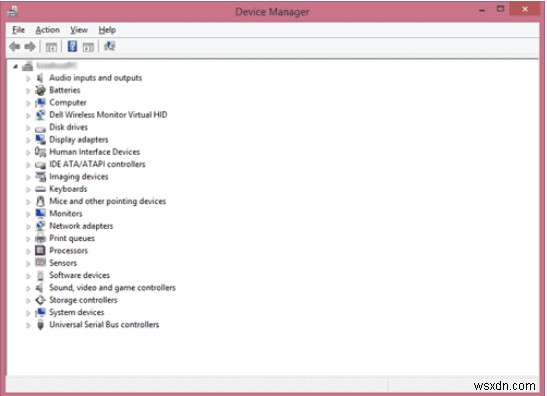This screenshot has width=547, height=396.
Task: Click the root computer node icon
Action: (x=28, y=66)
